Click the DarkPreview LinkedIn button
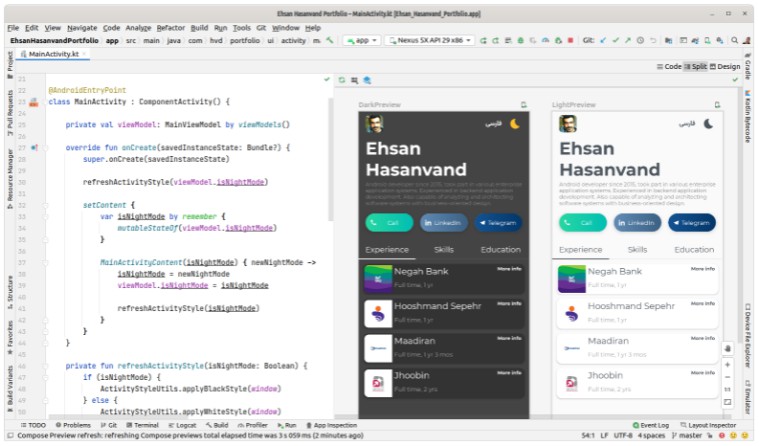759x446 pixels. coord(443,223)
